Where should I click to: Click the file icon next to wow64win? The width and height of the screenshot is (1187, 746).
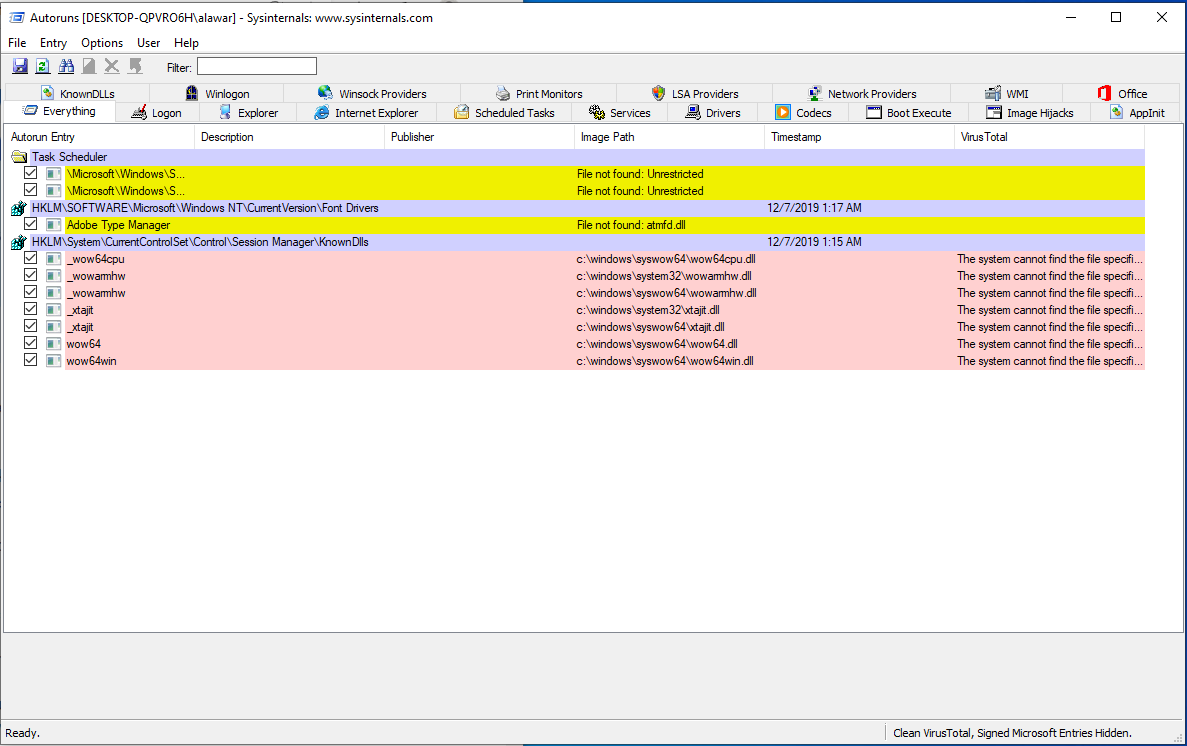tap(53, 361)
